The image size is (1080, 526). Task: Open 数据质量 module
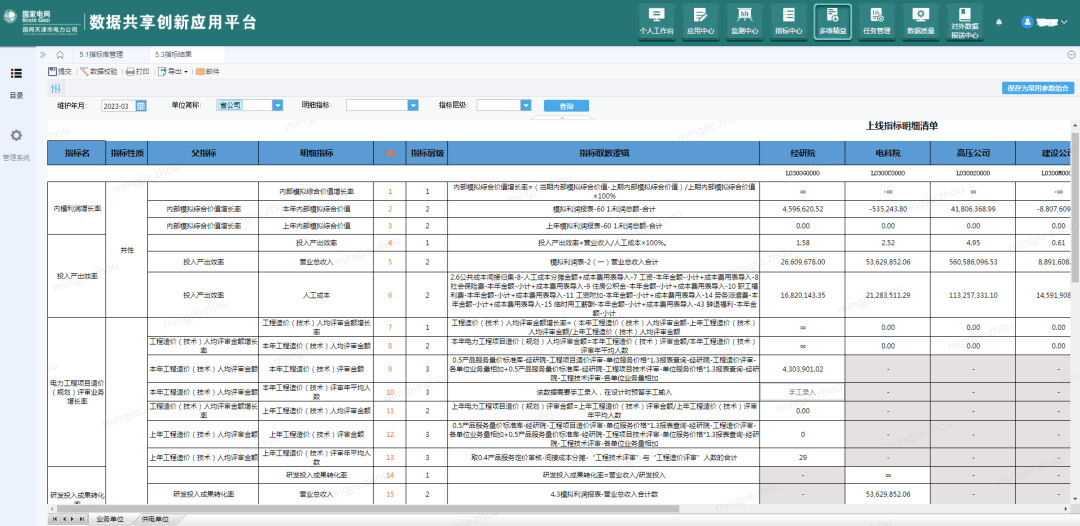(921, 21)
